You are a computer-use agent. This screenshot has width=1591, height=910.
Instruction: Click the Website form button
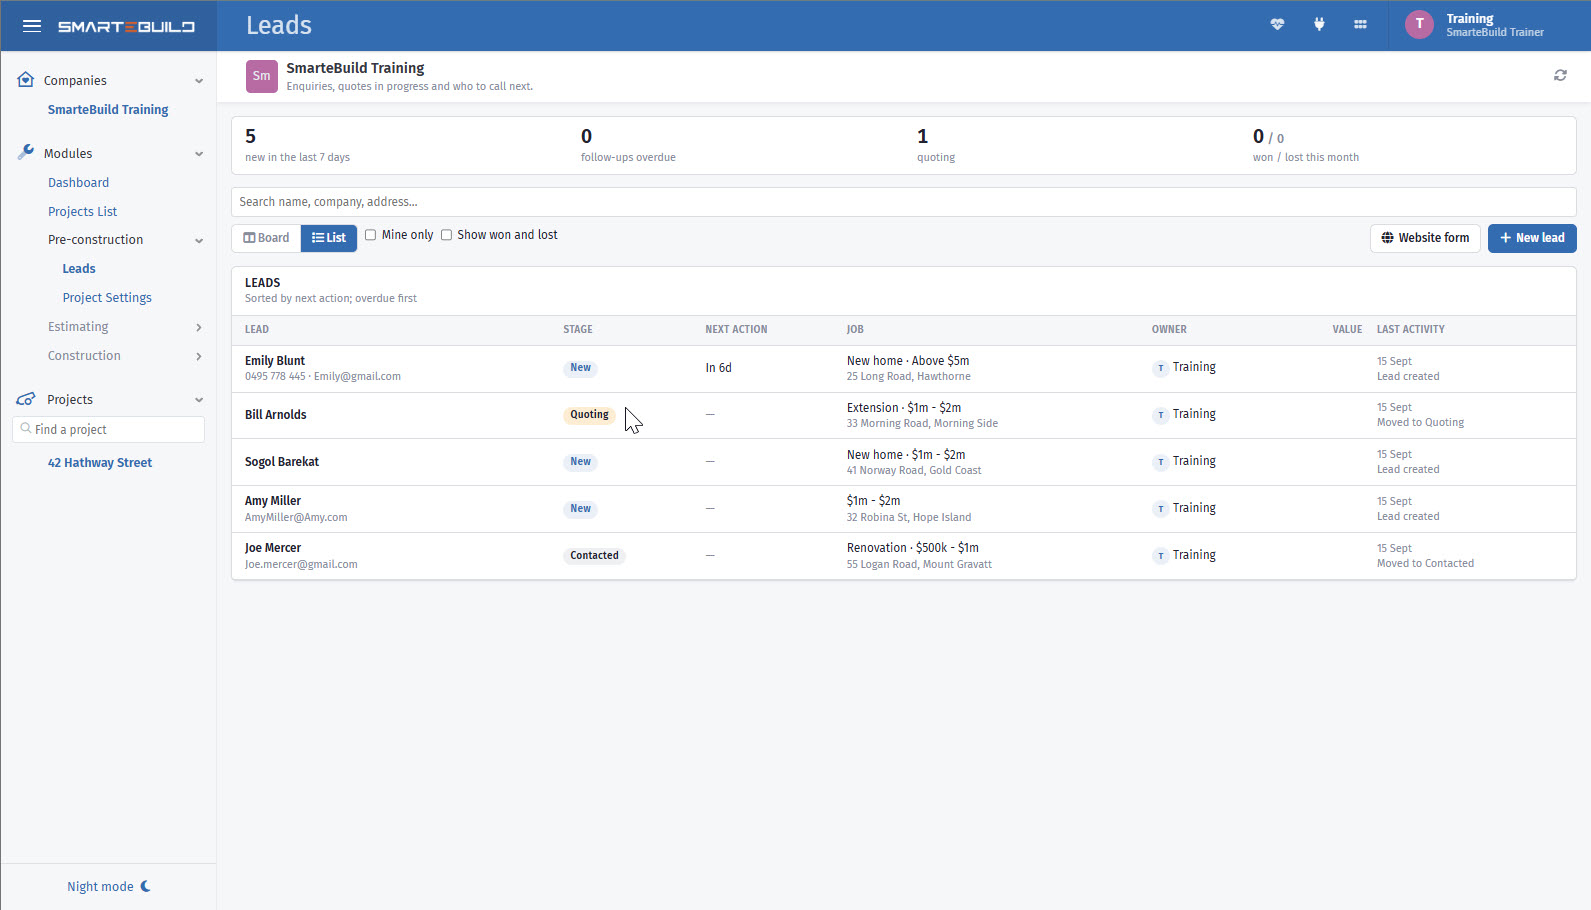(1425, 238)
